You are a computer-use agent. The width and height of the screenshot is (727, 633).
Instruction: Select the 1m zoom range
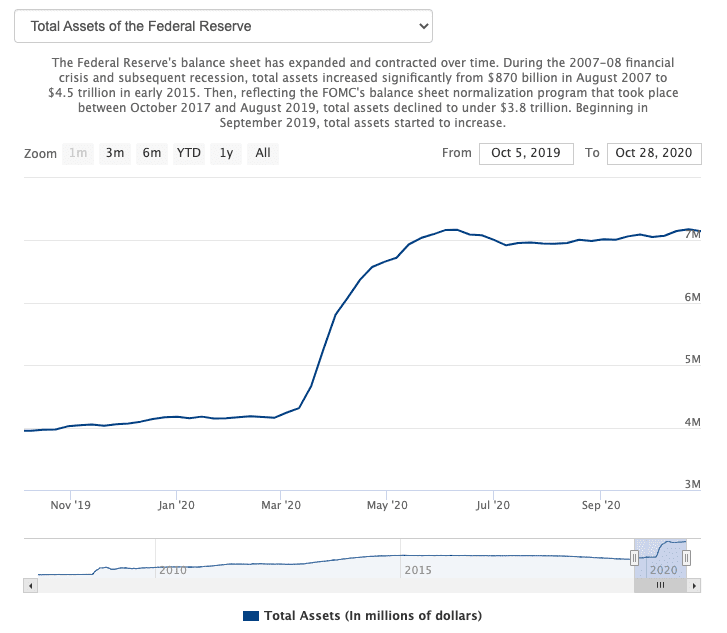point(78,153)
